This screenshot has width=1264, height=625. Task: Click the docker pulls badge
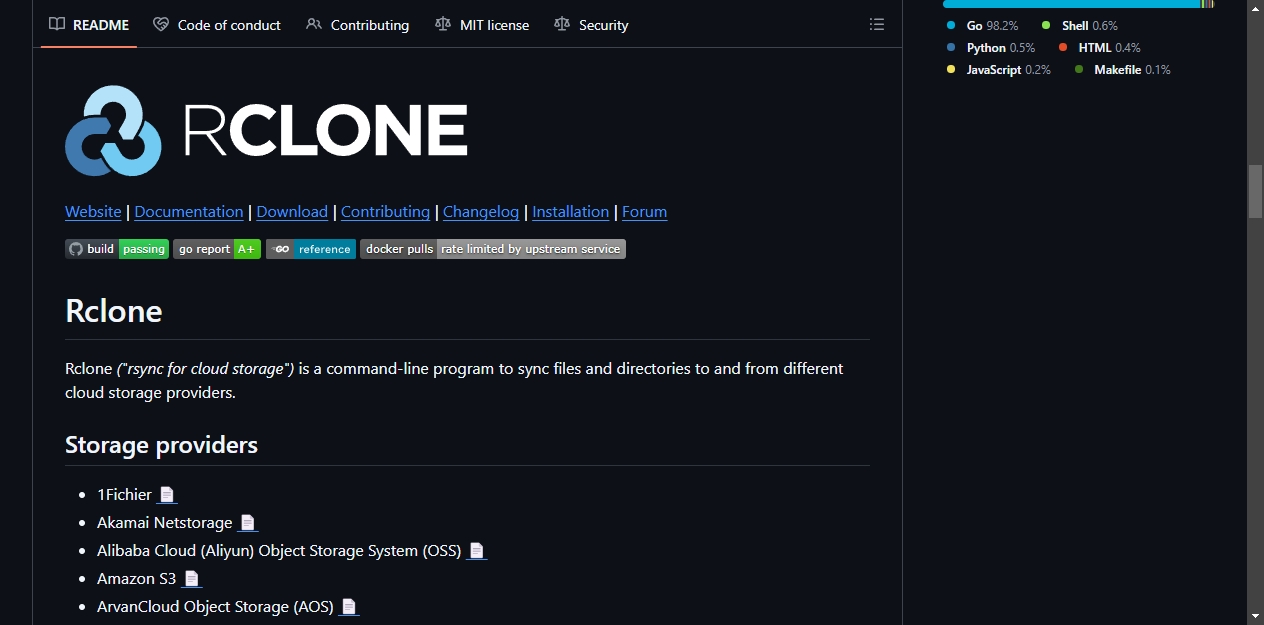tap(493, 249)
